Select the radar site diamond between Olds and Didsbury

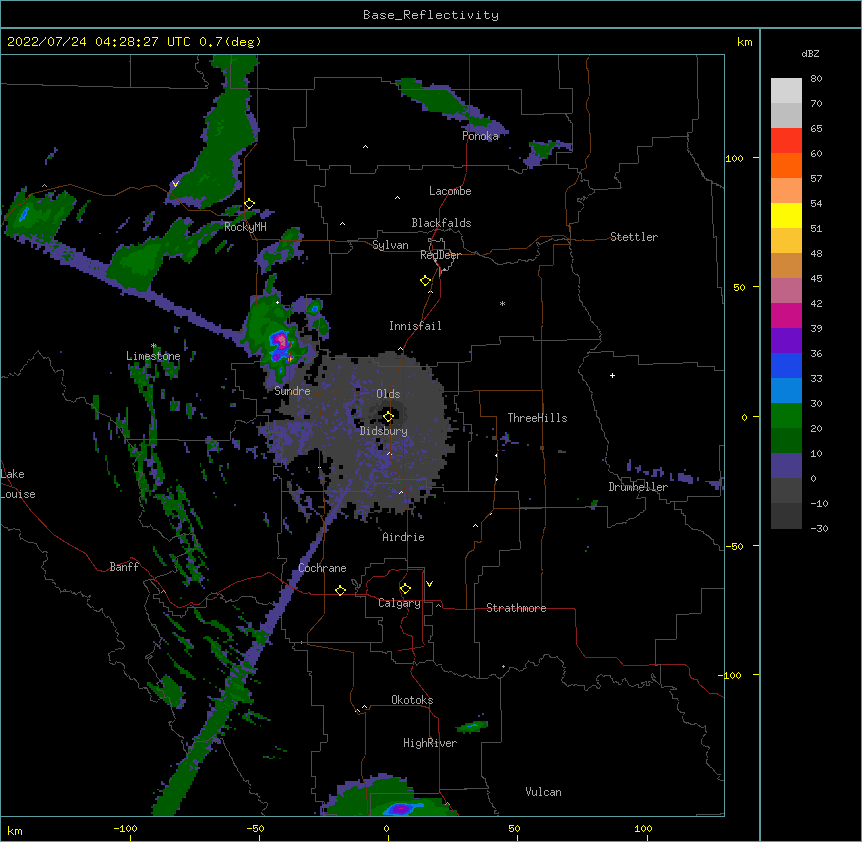388,417
